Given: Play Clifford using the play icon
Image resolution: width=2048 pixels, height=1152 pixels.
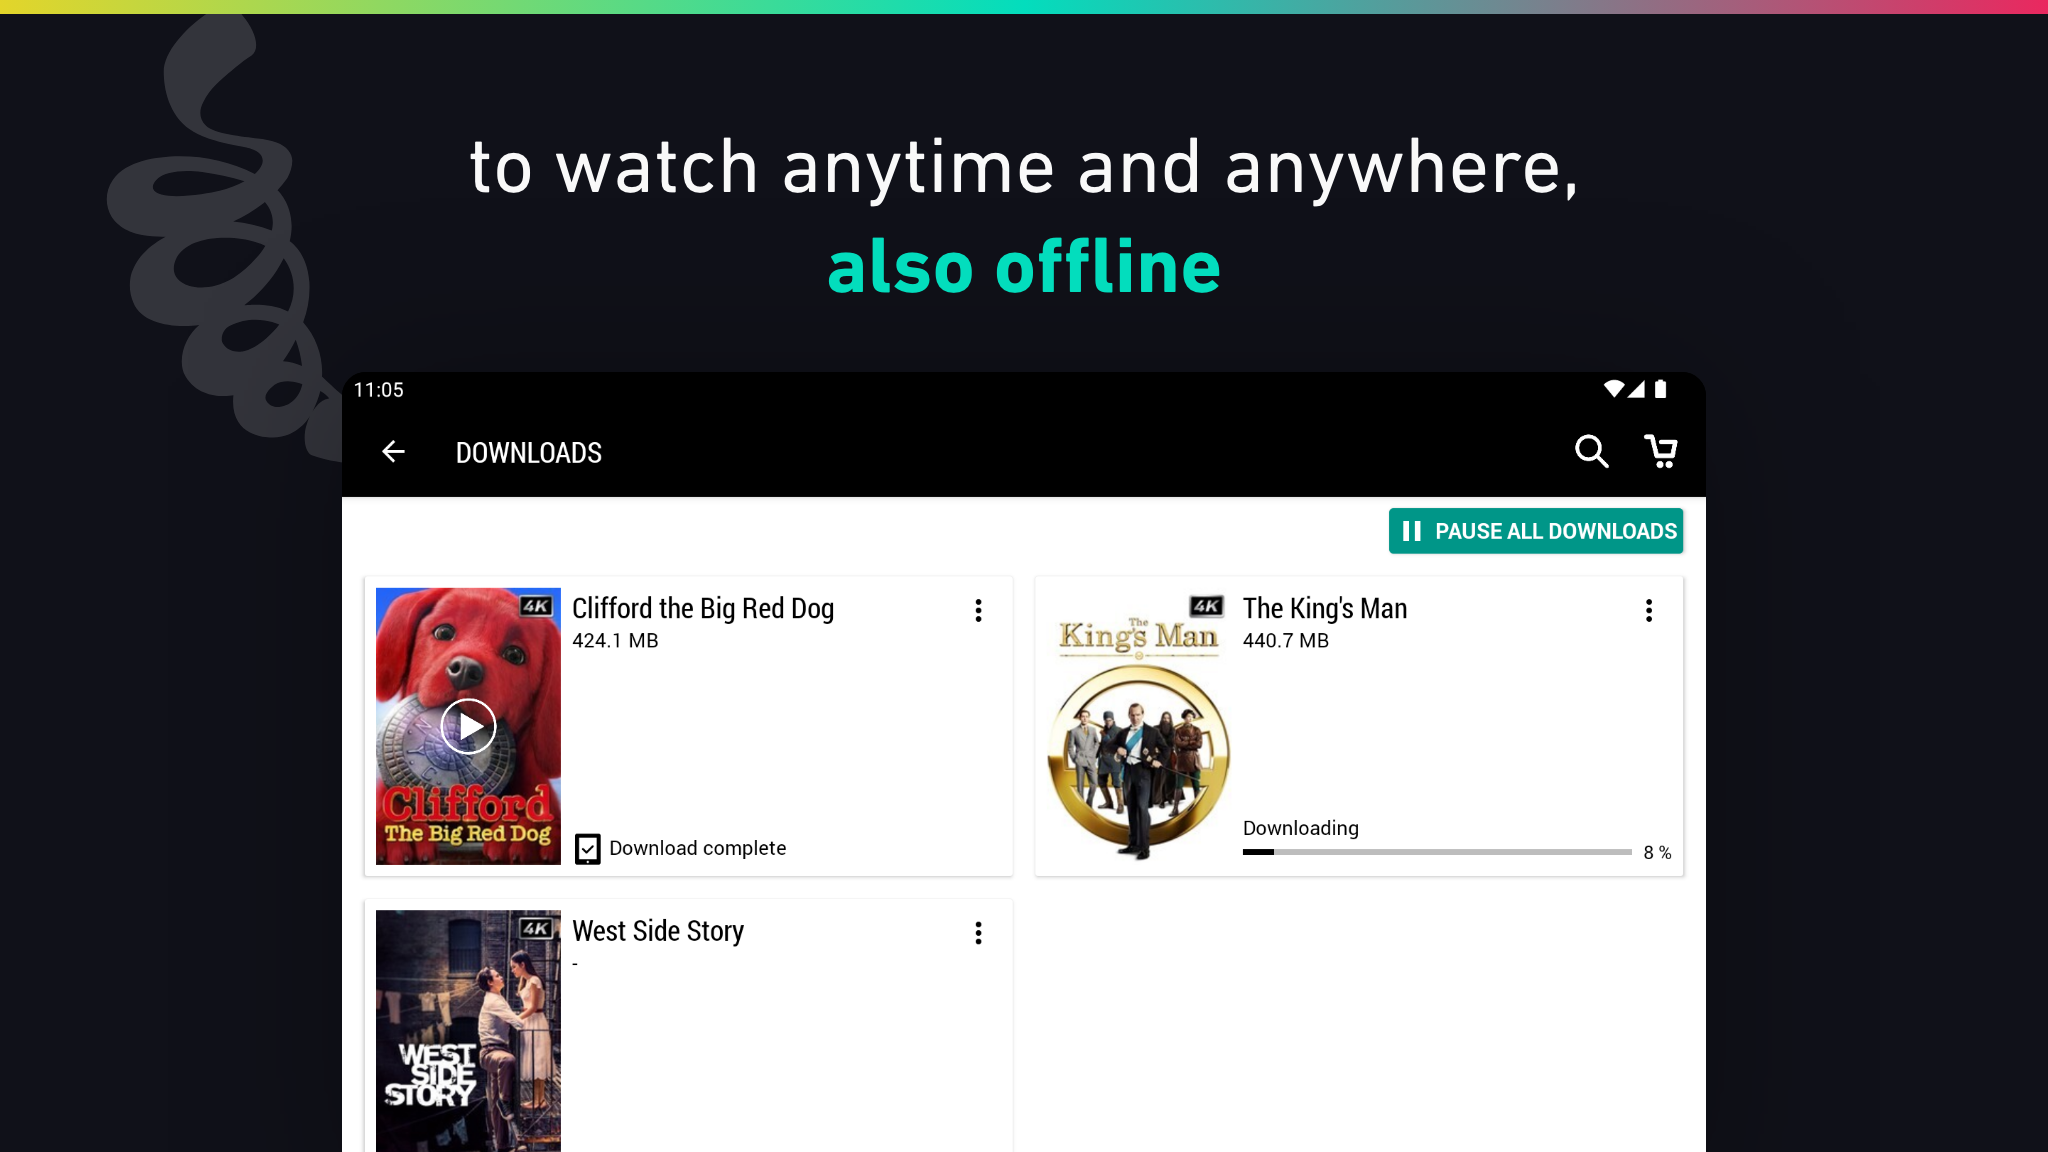Looking at the screenshot, I should [468, 726].
